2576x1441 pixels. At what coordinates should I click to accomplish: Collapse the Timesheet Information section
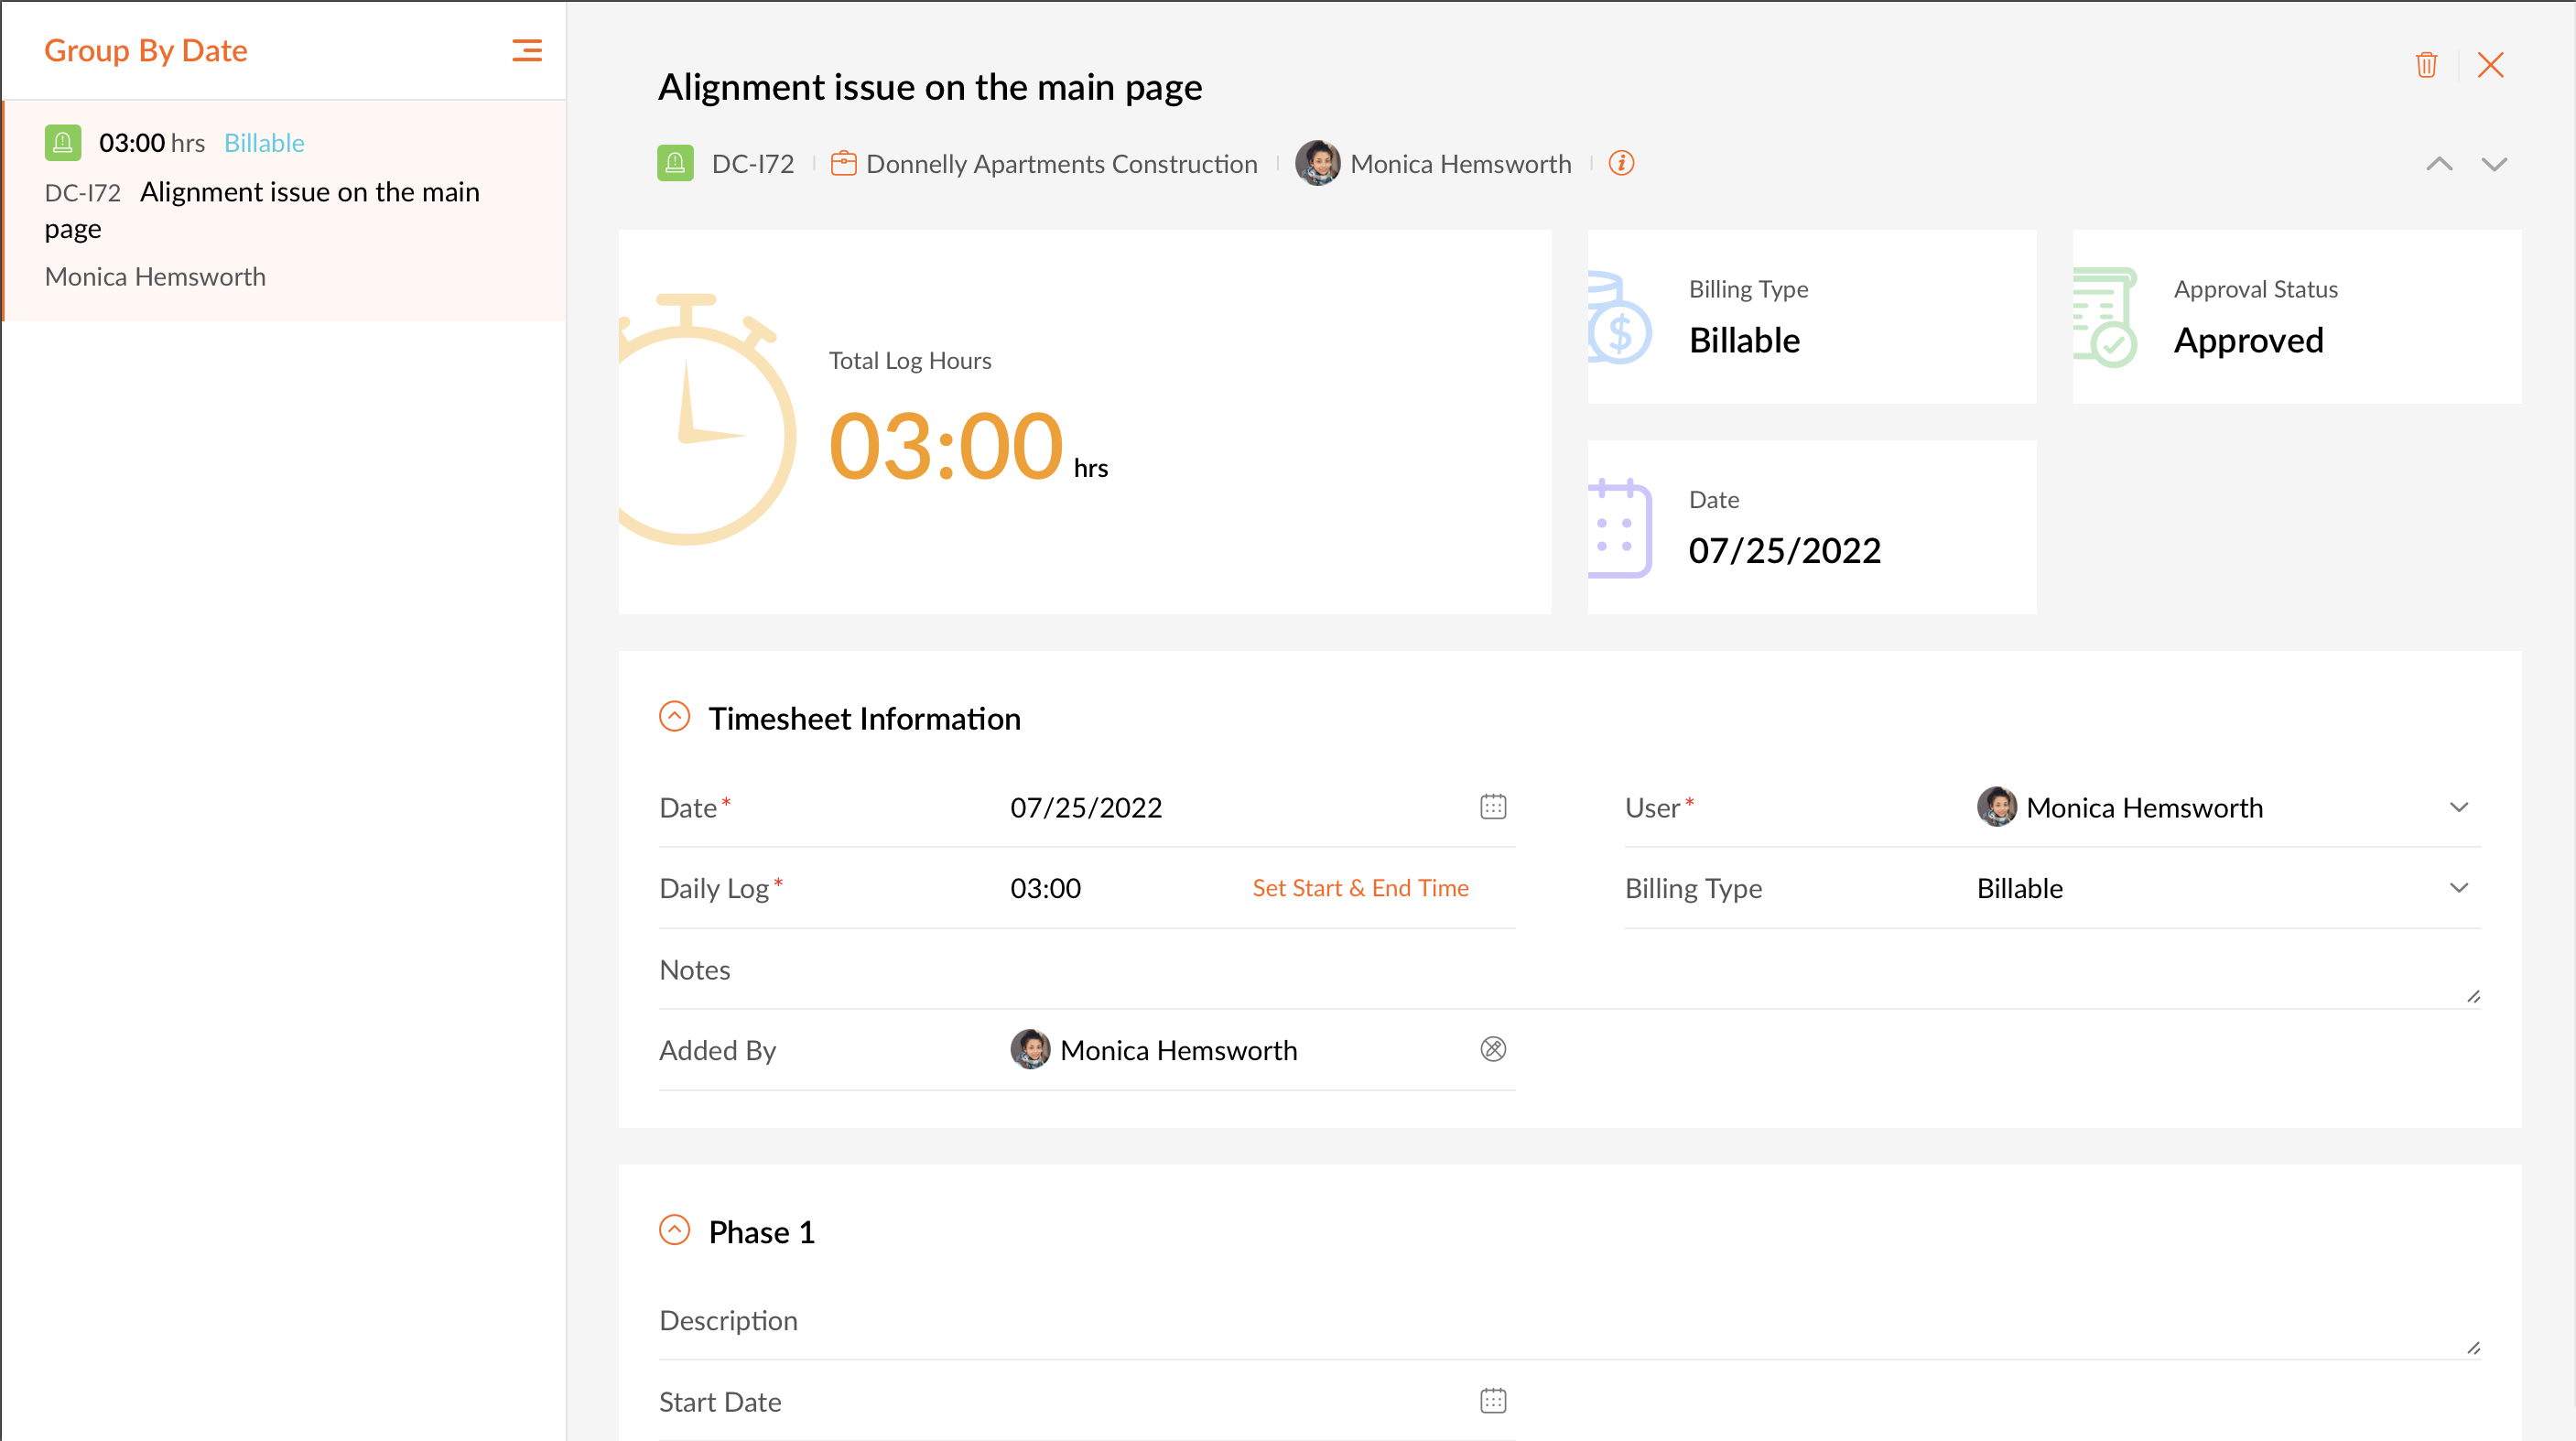click(x=675, y=717)
